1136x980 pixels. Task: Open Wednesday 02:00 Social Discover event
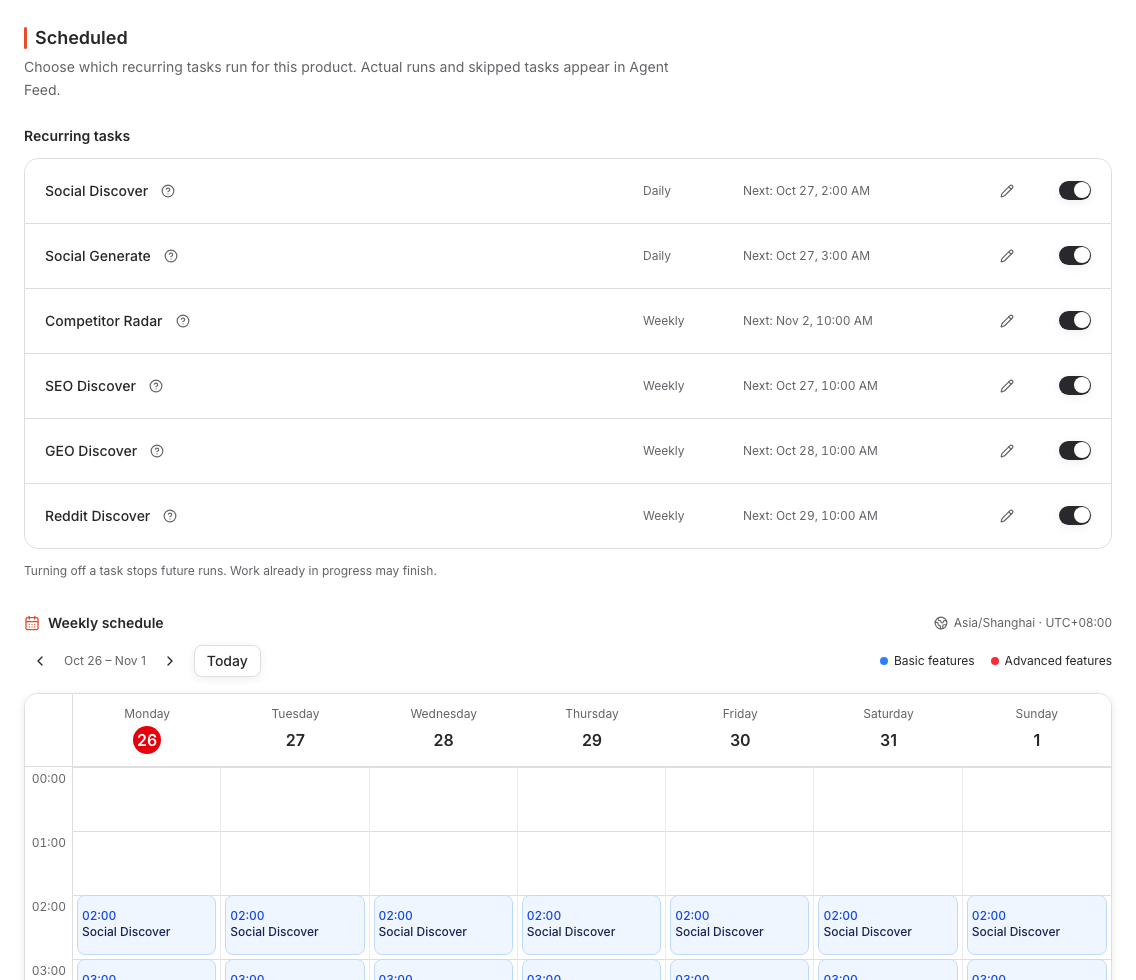443,925
